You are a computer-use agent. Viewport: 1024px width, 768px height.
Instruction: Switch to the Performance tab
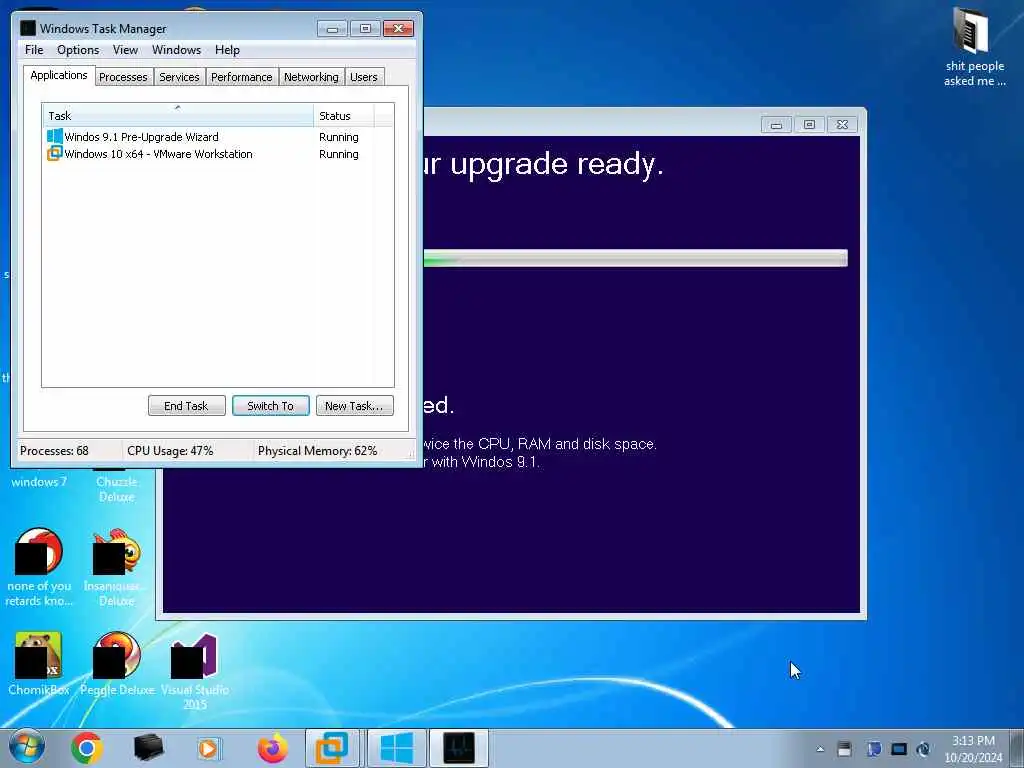pos(242,77)
